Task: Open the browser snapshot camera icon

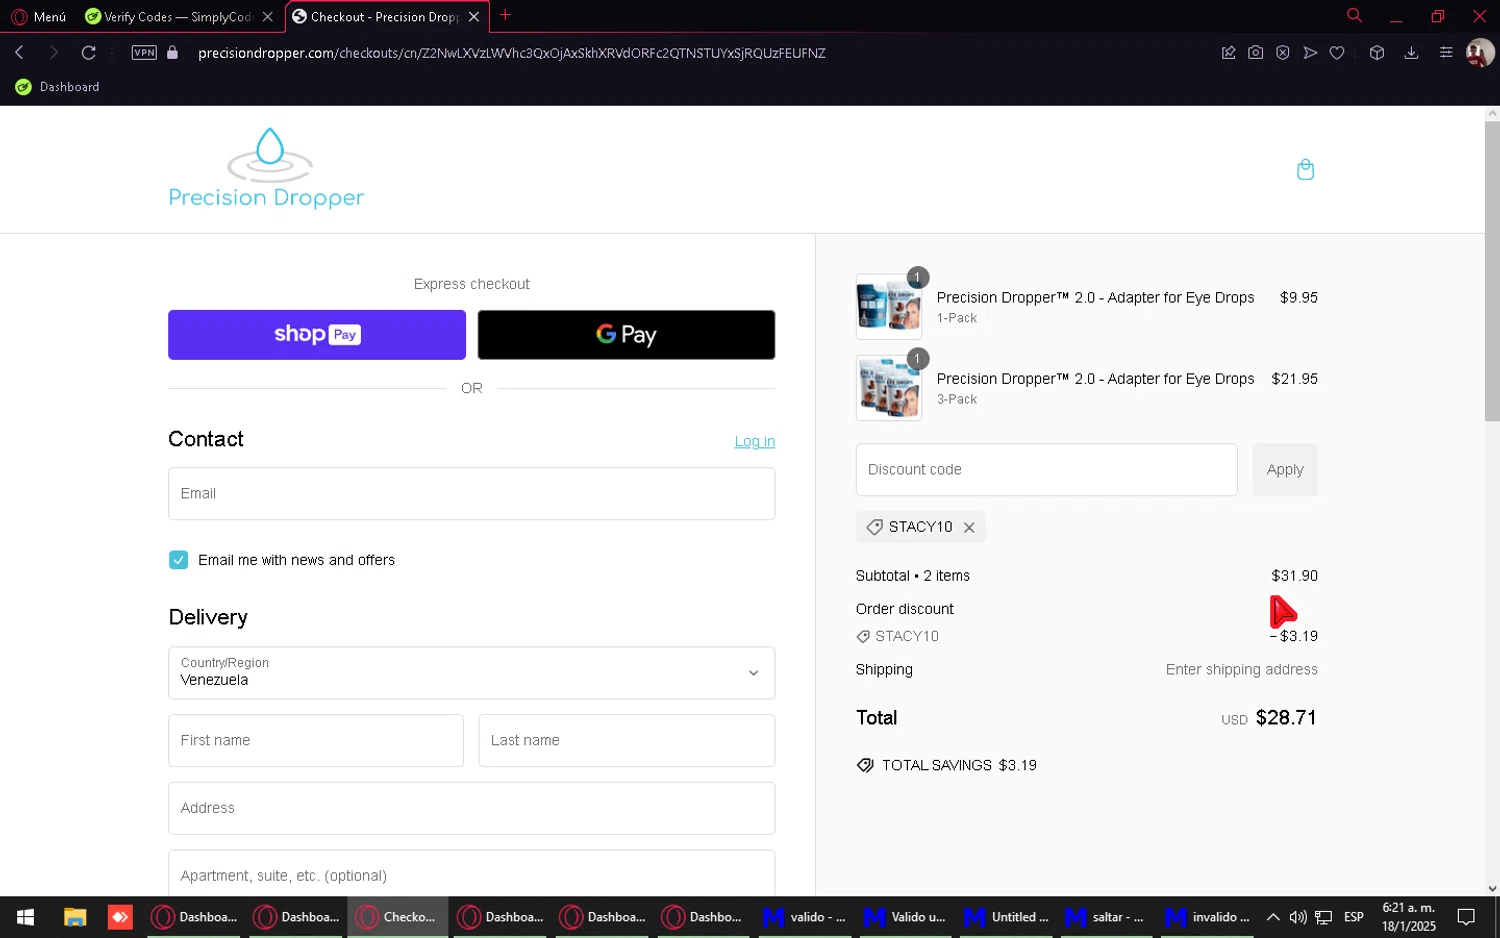Action: click(x=1255, y=53)
